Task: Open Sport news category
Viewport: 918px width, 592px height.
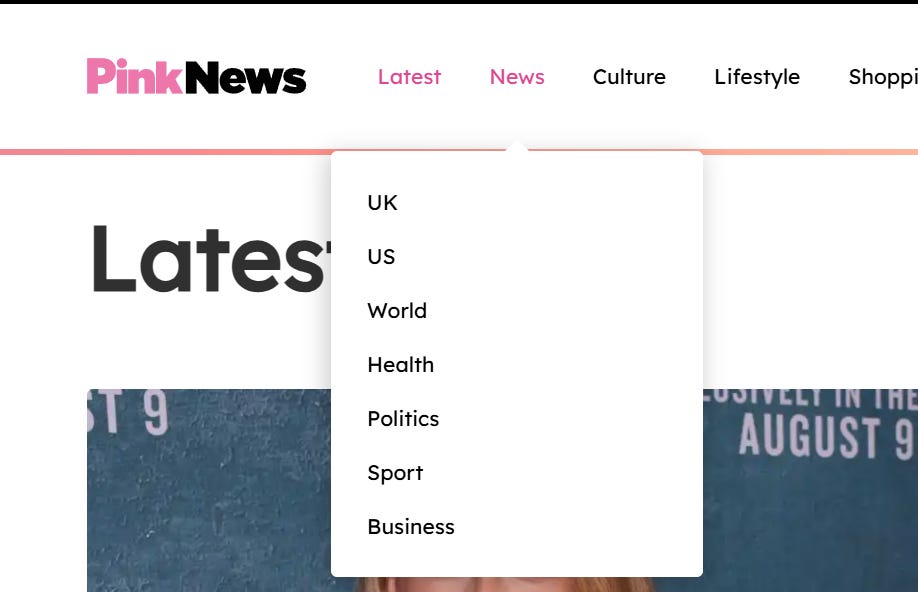Action: click(395, 473)
